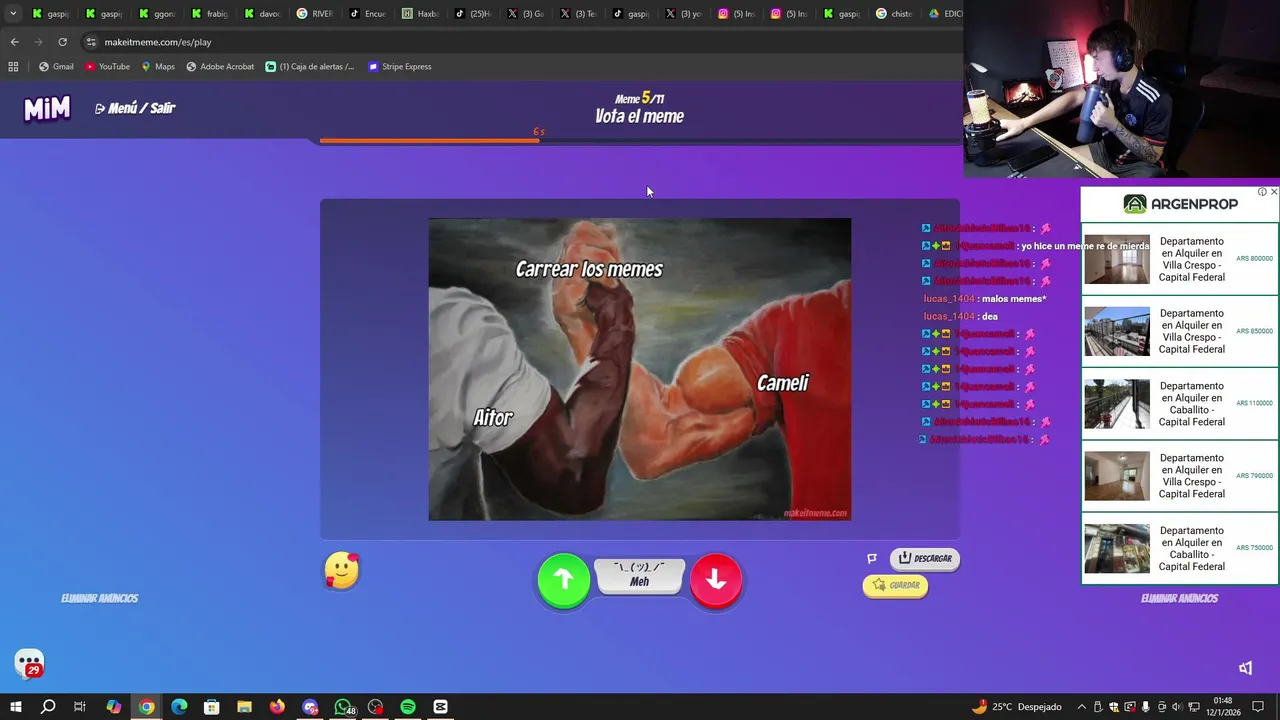The width and height of the screenshot is (1280, 720).
Task: Open Firefox from taskbar
Action: coord(277,707)
